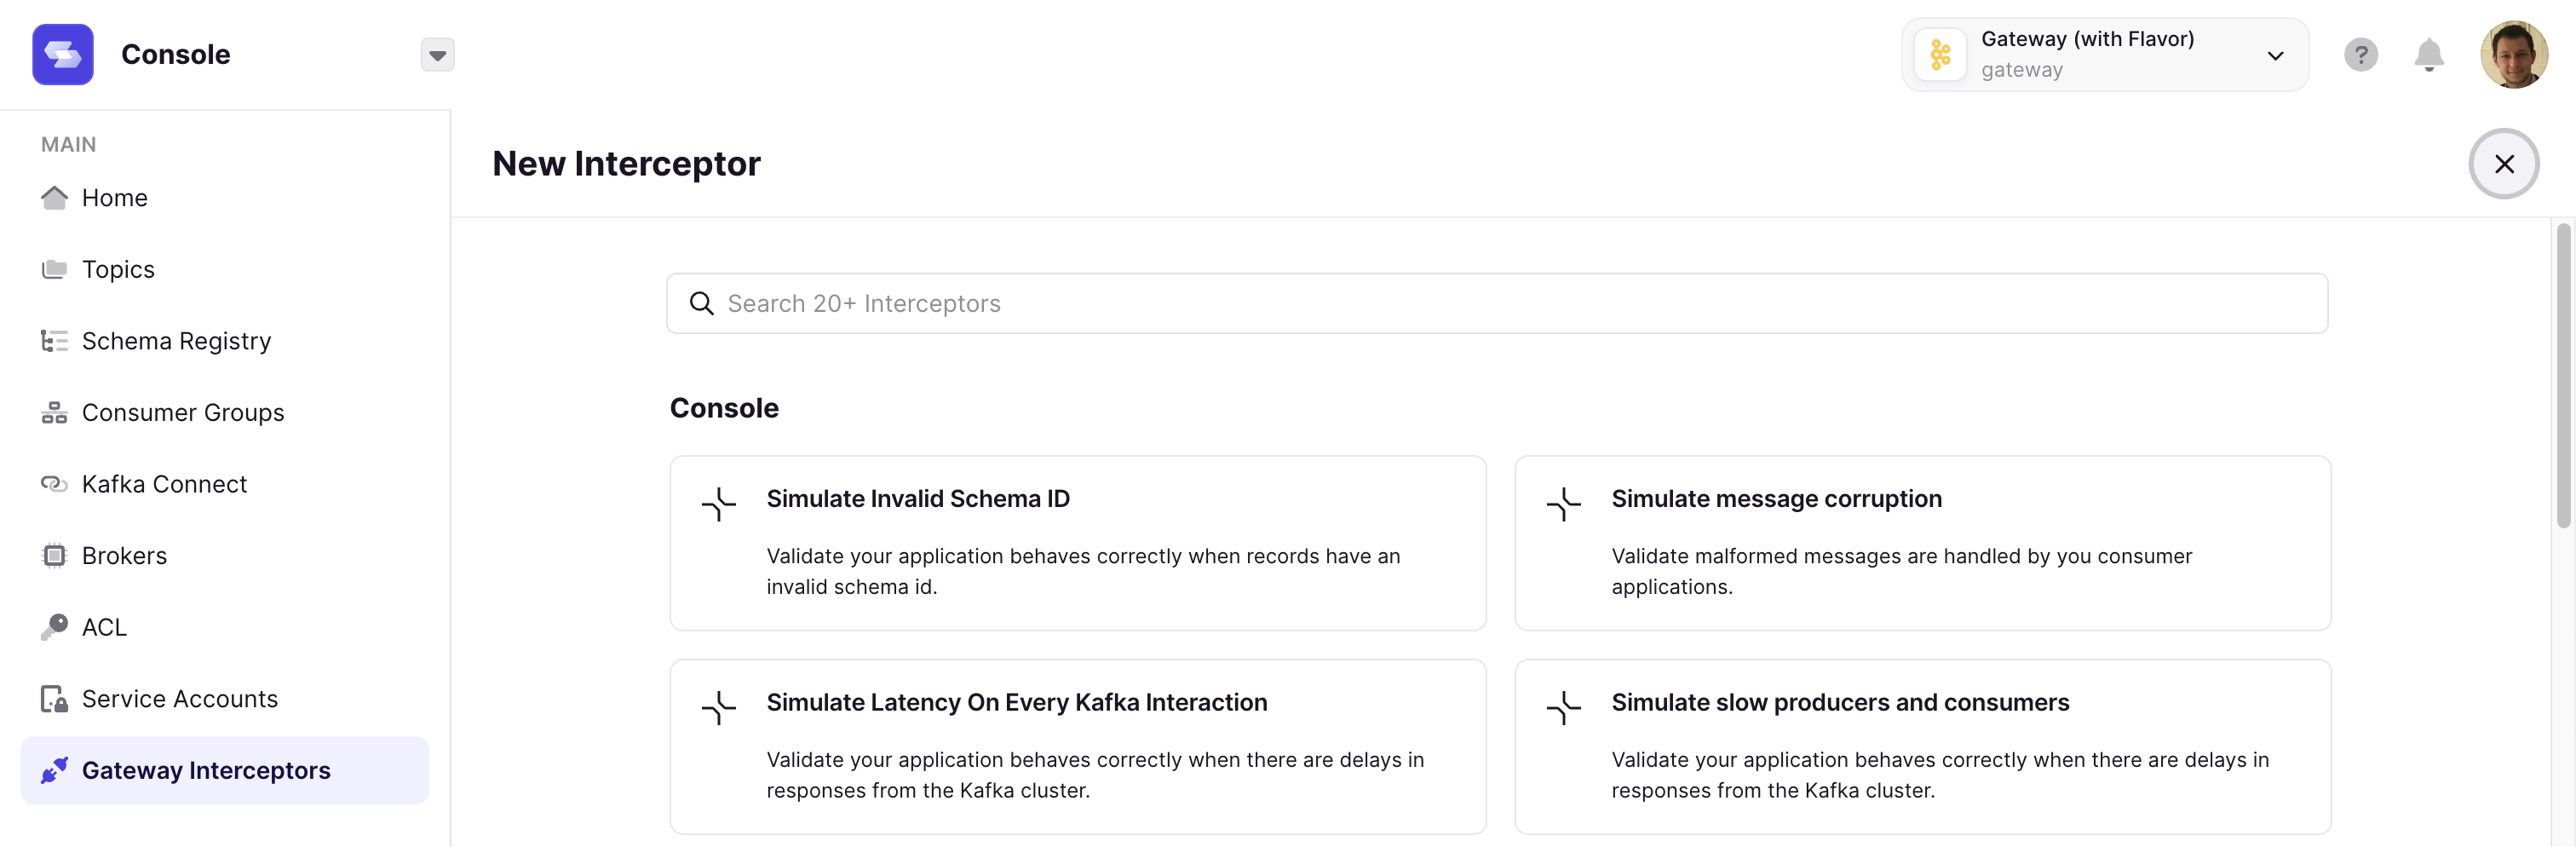Select Simulate slow producers and consumers card
Viewport: 2576px width, 847px height.
pyautogui.click(x=1922, y=746)
